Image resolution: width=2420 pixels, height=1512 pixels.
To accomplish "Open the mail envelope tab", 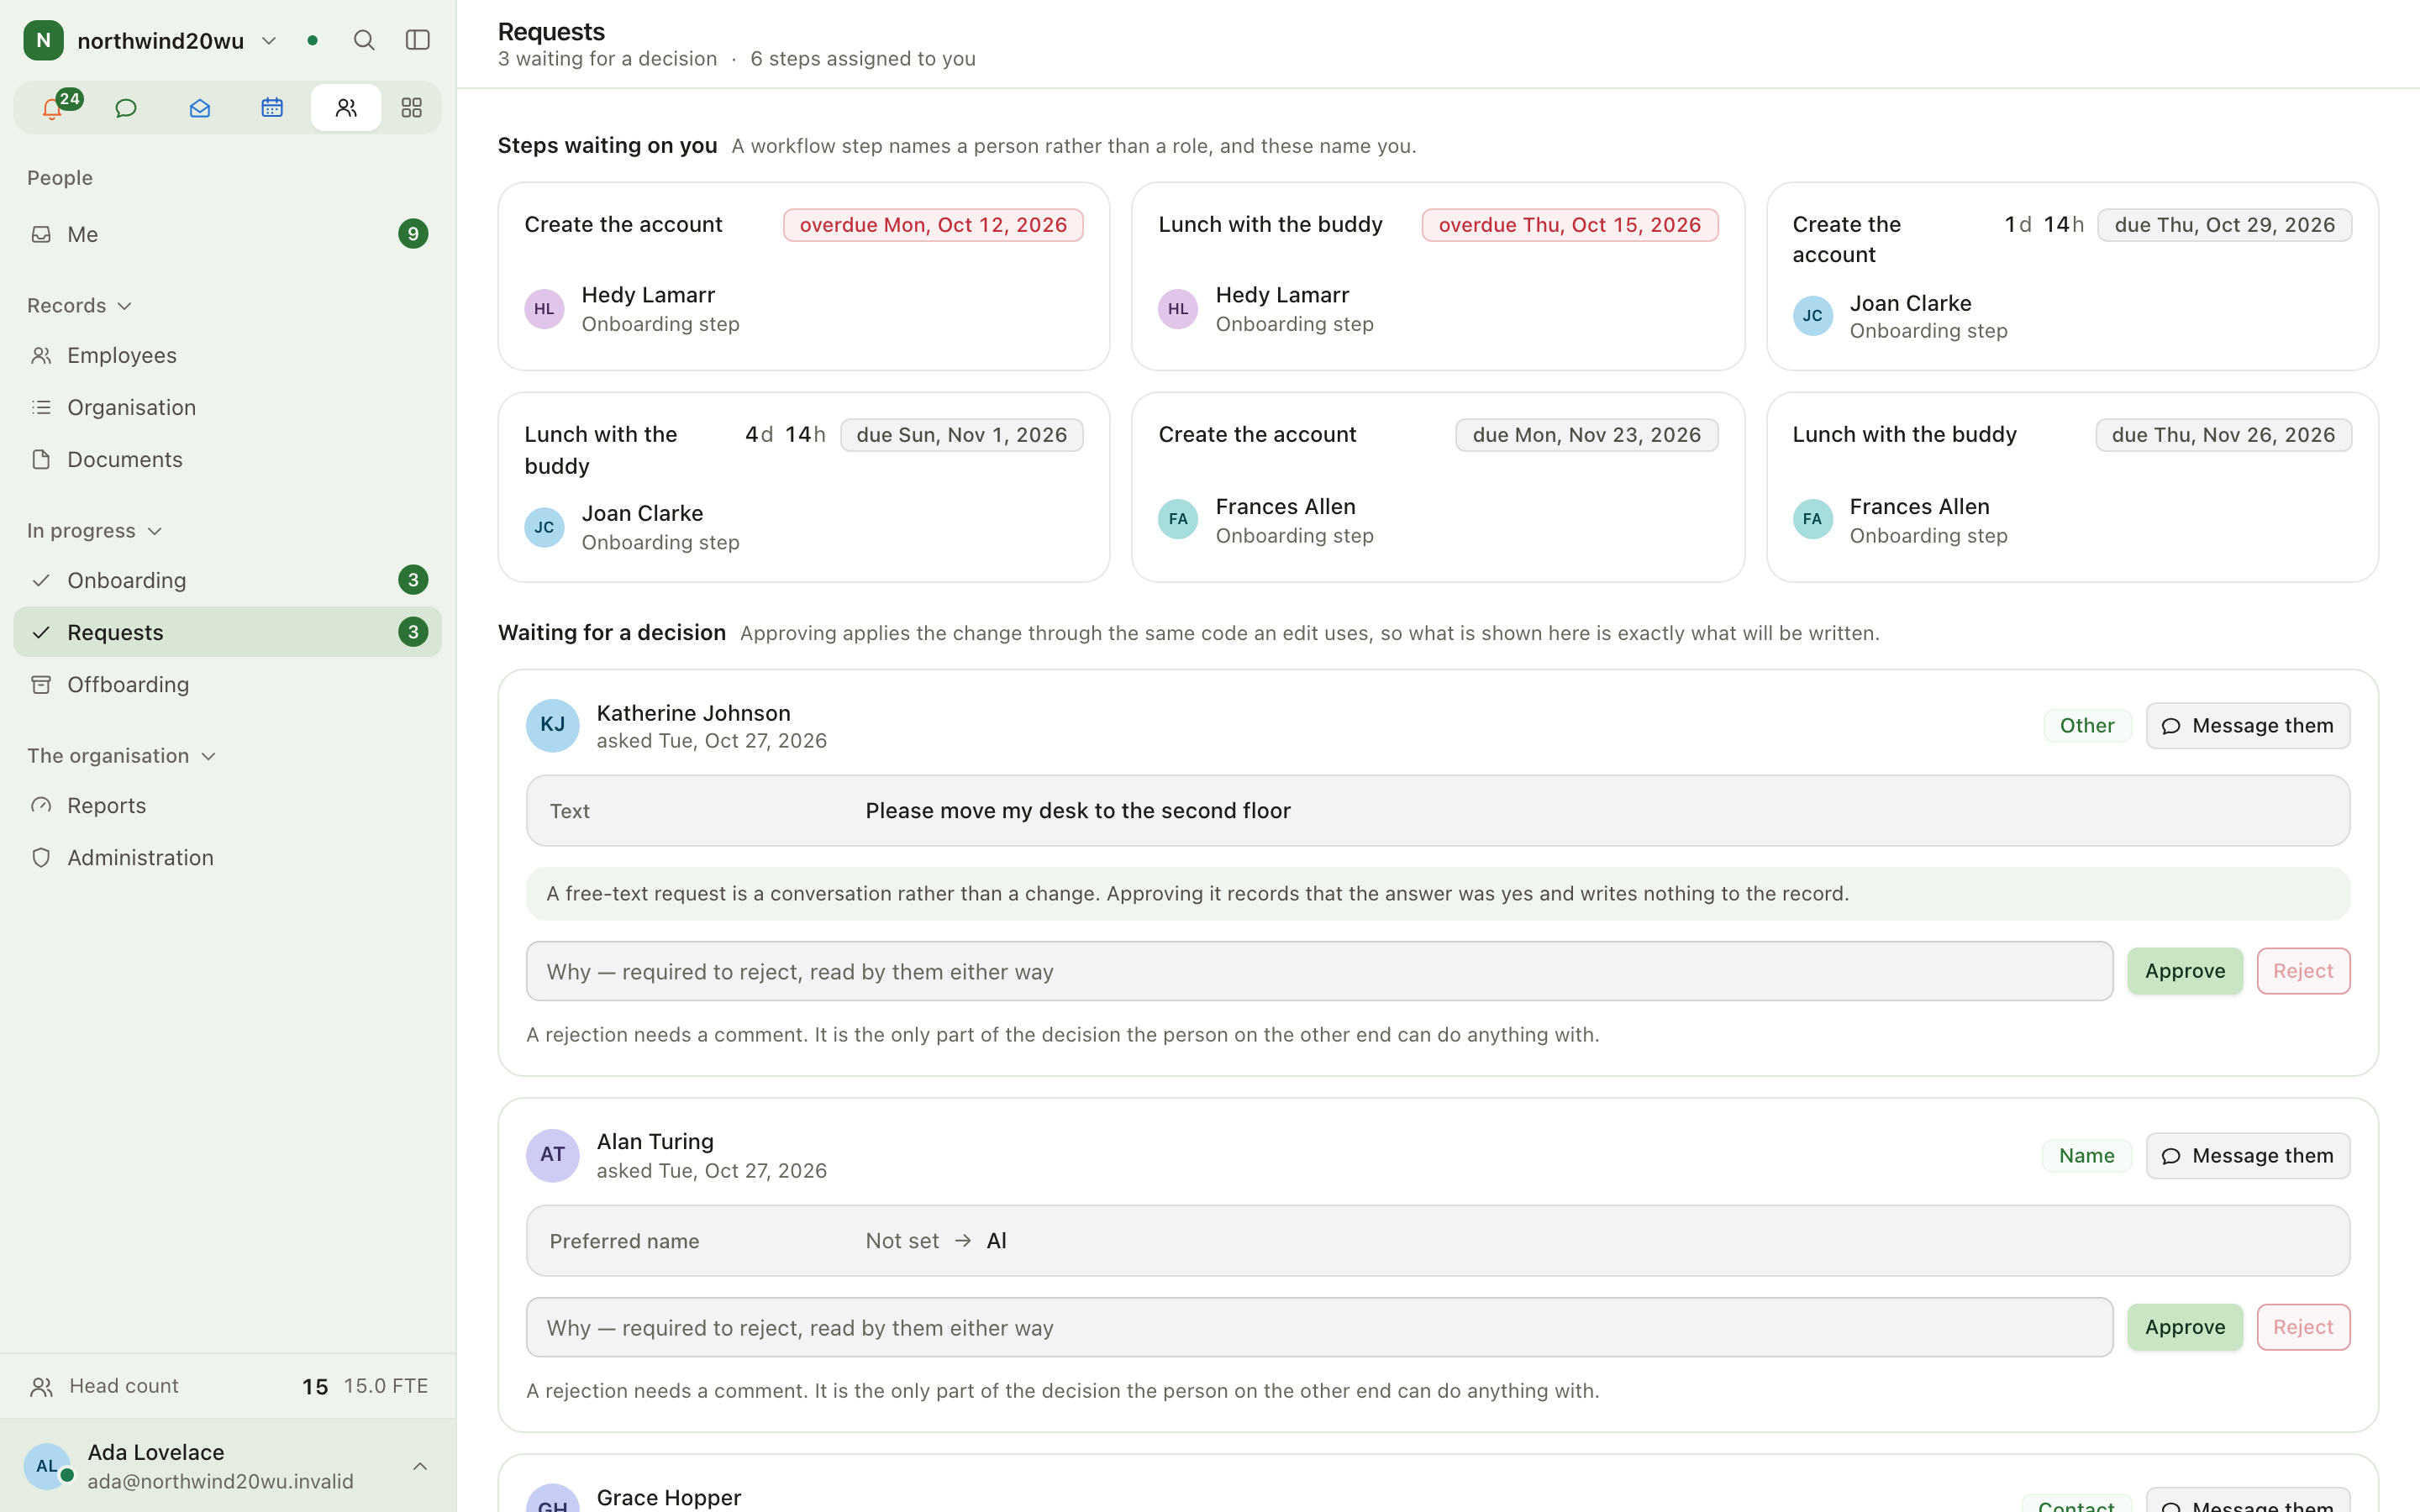I will pos(200,108).
